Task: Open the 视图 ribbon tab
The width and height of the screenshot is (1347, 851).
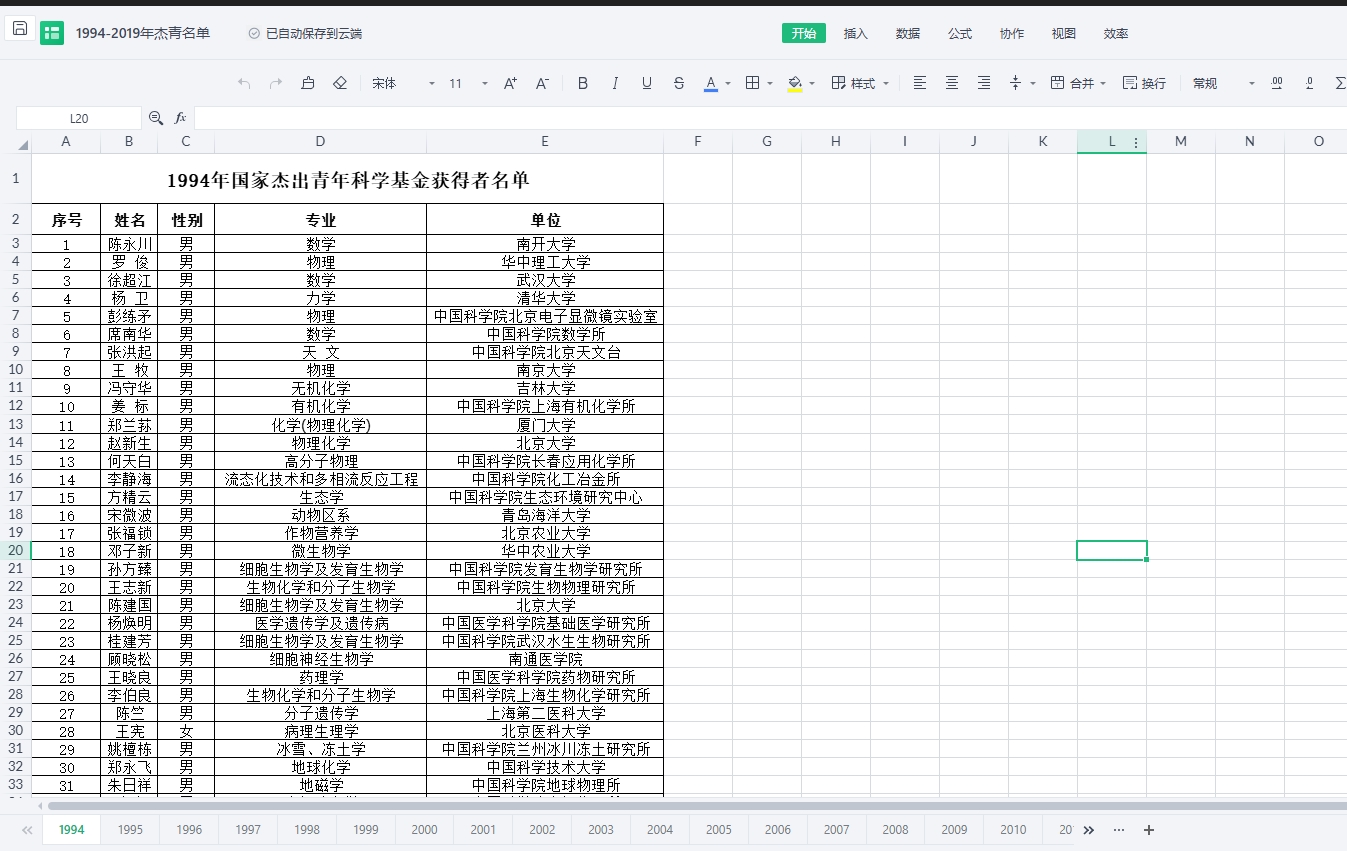Action: [x=1064, y=33]
